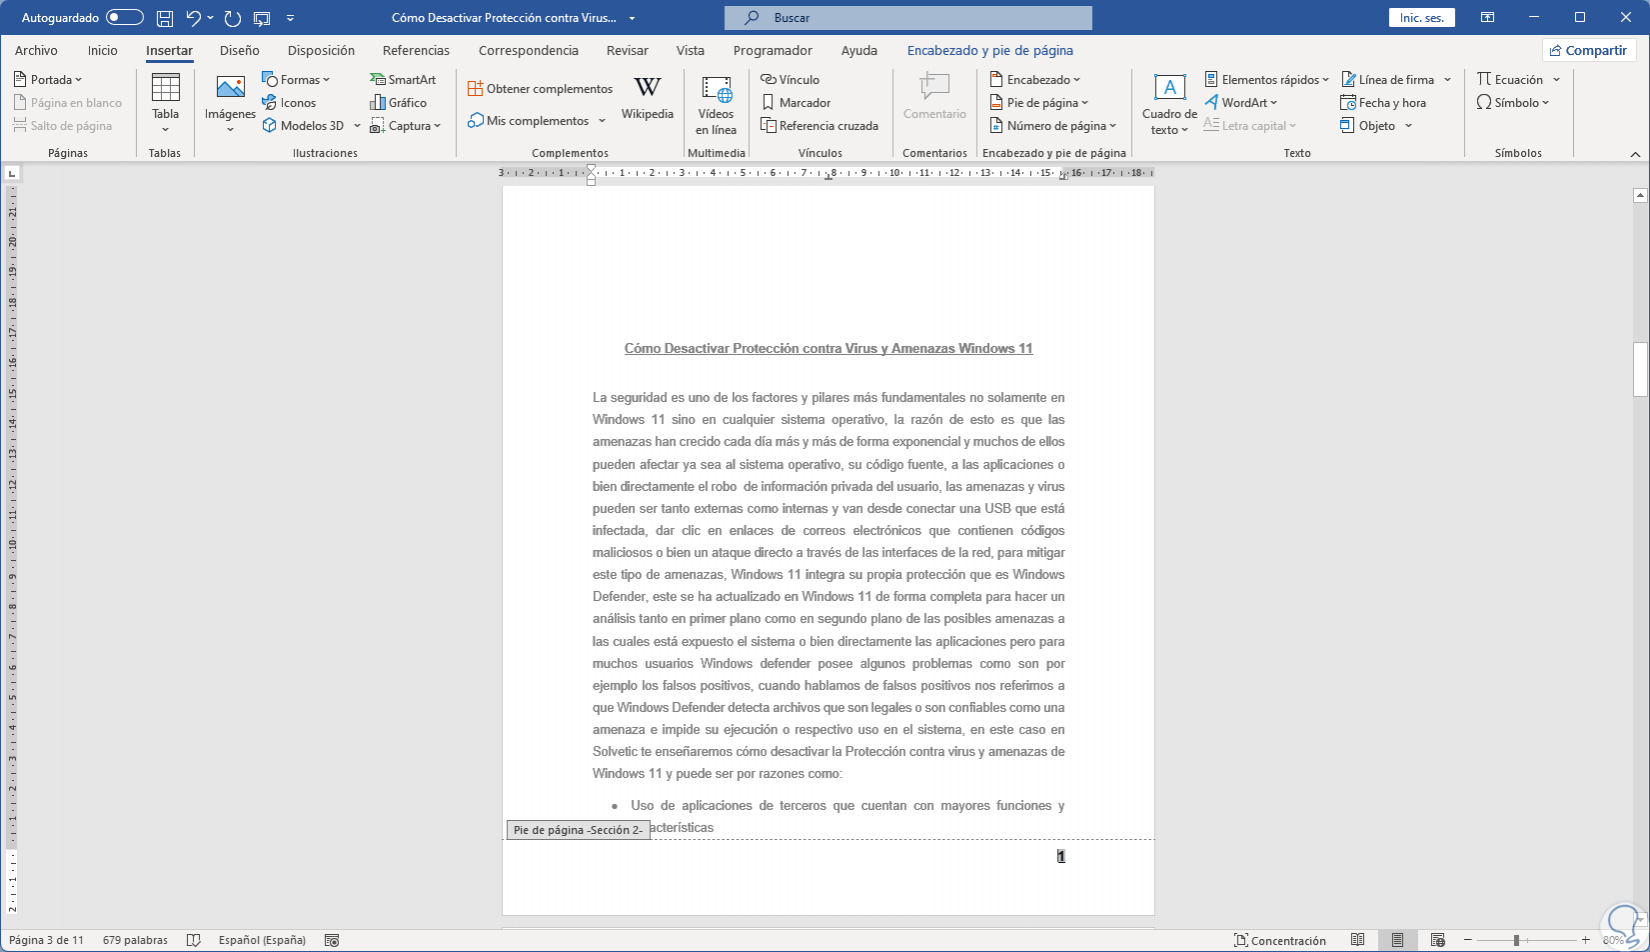Click the Inic. ses. sign-in button
The width and height of the screenshot is (1650, 952).
[1421, 18]
